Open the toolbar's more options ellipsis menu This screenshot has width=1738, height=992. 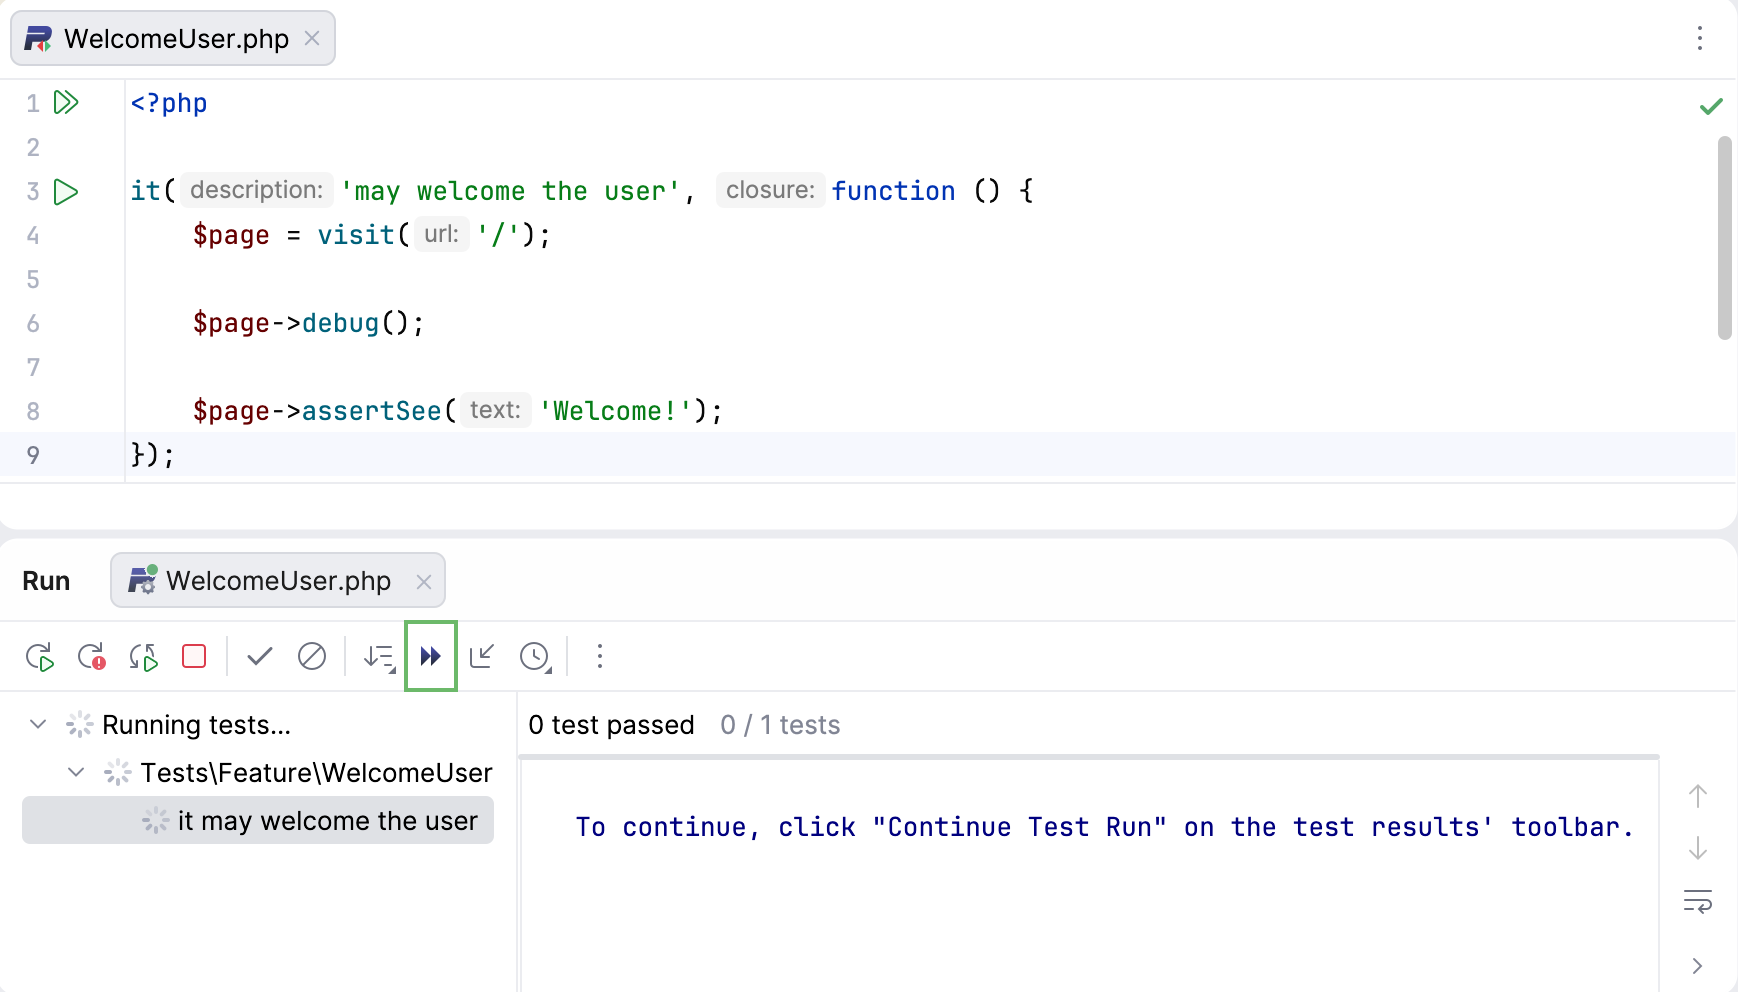[599, 656]
